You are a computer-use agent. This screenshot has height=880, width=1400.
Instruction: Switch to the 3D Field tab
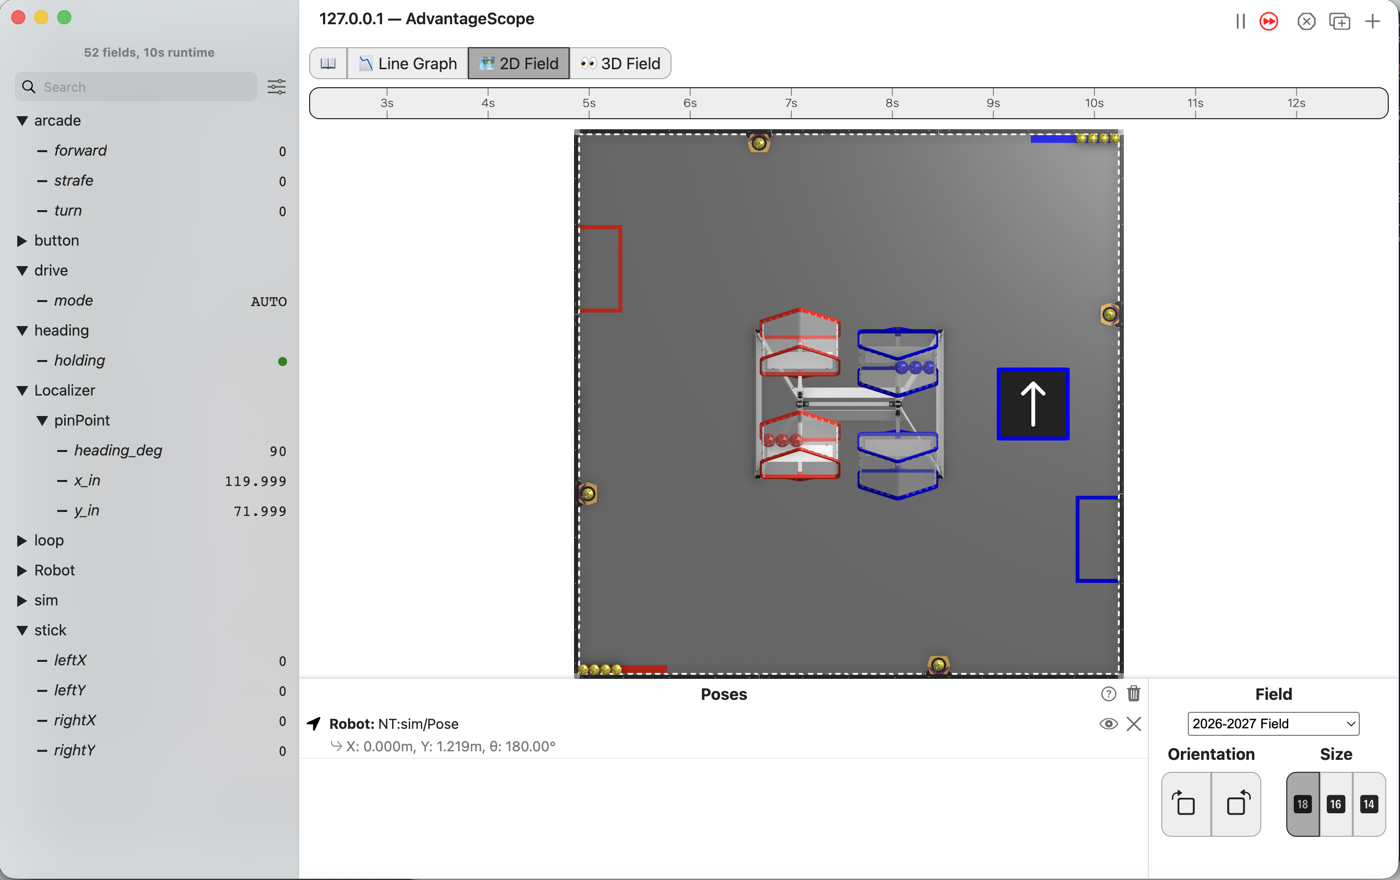[x=620, y=63]
